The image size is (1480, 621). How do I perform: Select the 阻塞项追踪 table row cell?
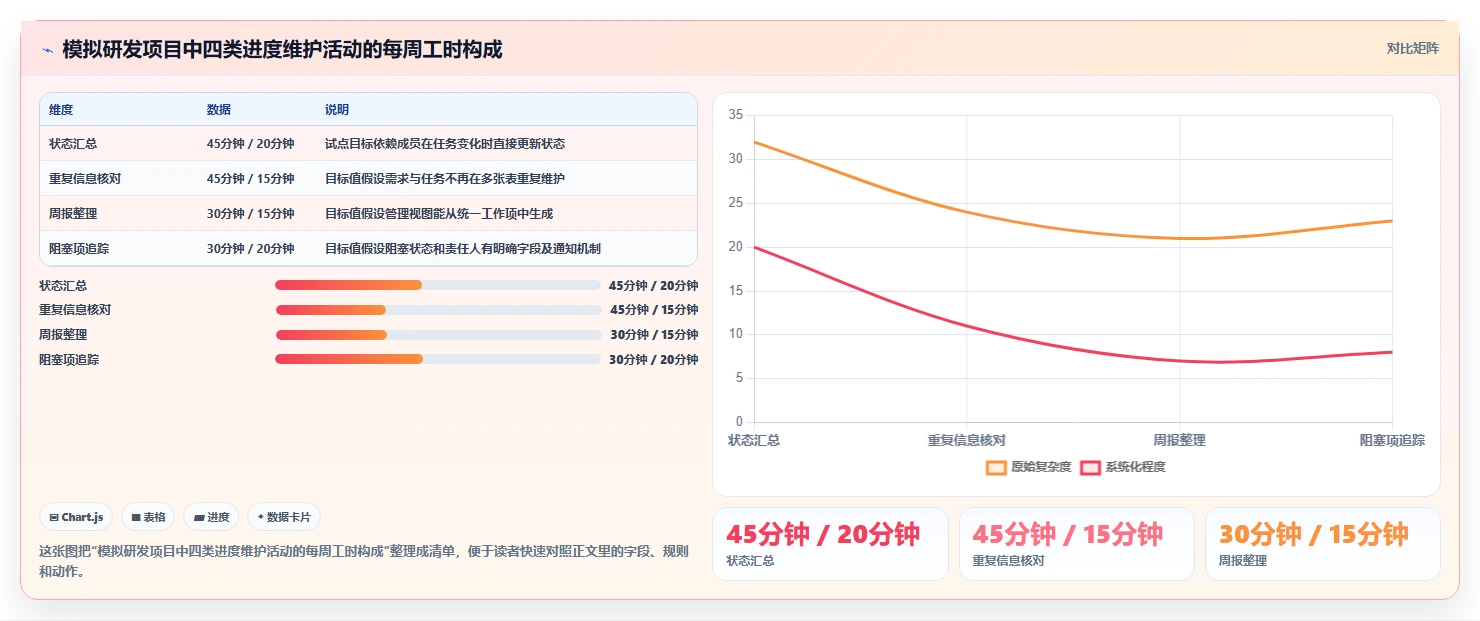(x=80, y=249)
